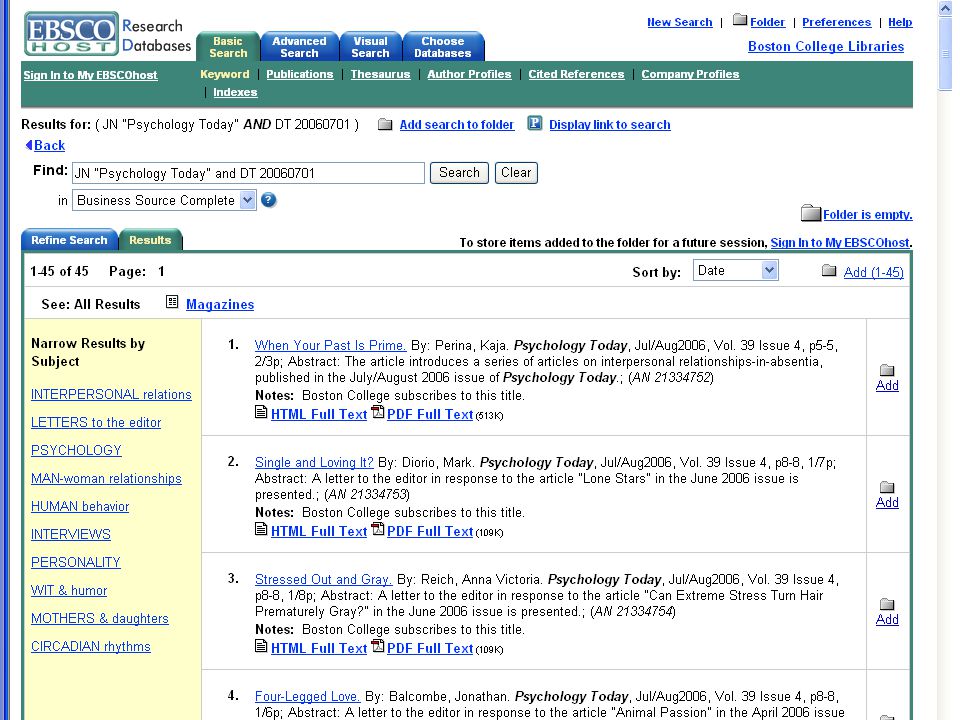Click Sign In to My EBSCOhost in green bar
The height and width of the screenshot is (720, 960).
pos(90,75)
